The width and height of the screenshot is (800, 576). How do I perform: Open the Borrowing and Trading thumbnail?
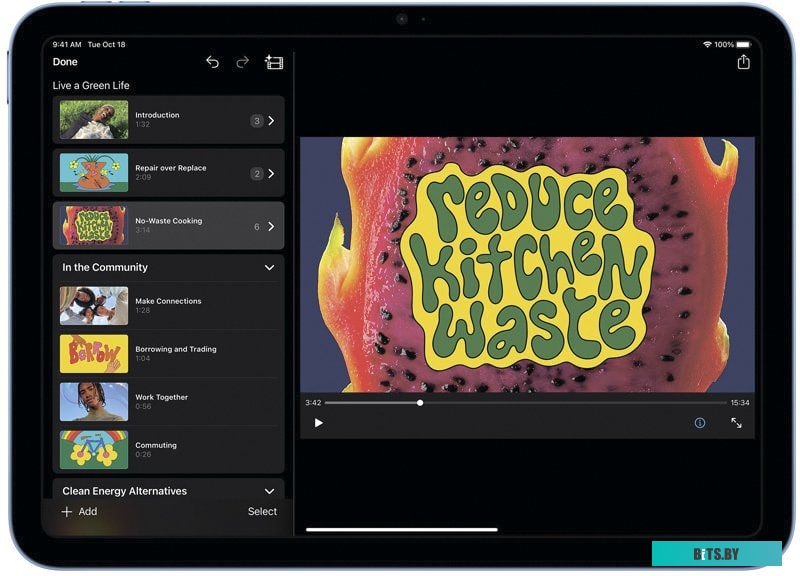94,353
